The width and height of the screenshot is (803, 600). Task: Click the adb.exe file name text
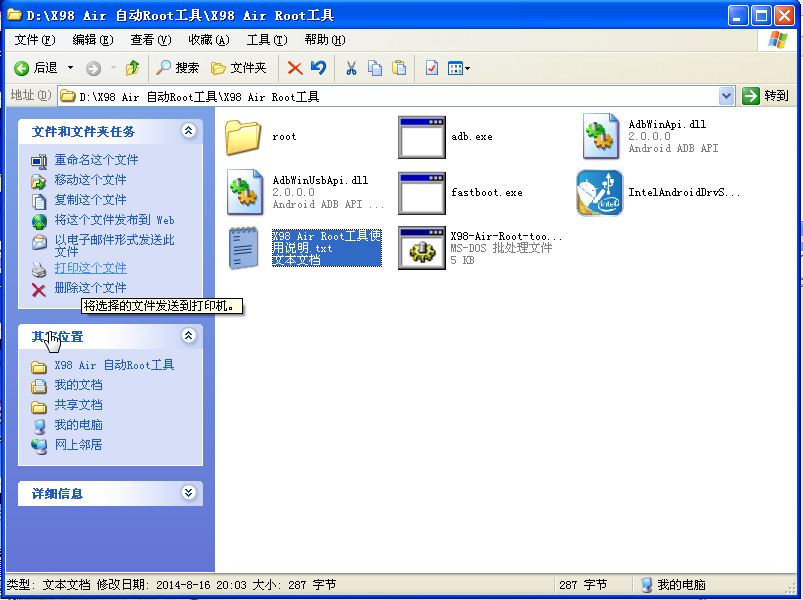pos(472,137)
